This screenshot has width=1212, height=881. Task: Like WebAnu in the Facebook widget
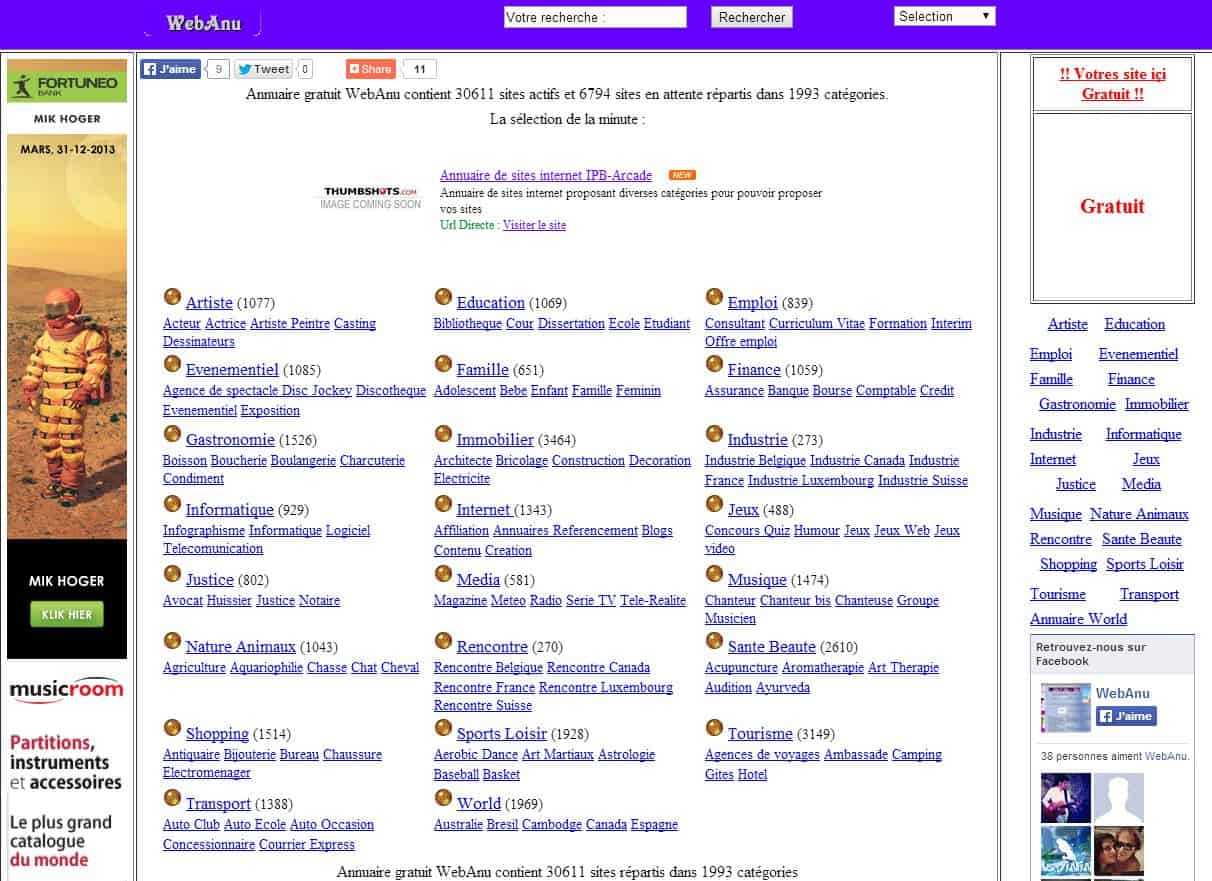coord(1125,716)
